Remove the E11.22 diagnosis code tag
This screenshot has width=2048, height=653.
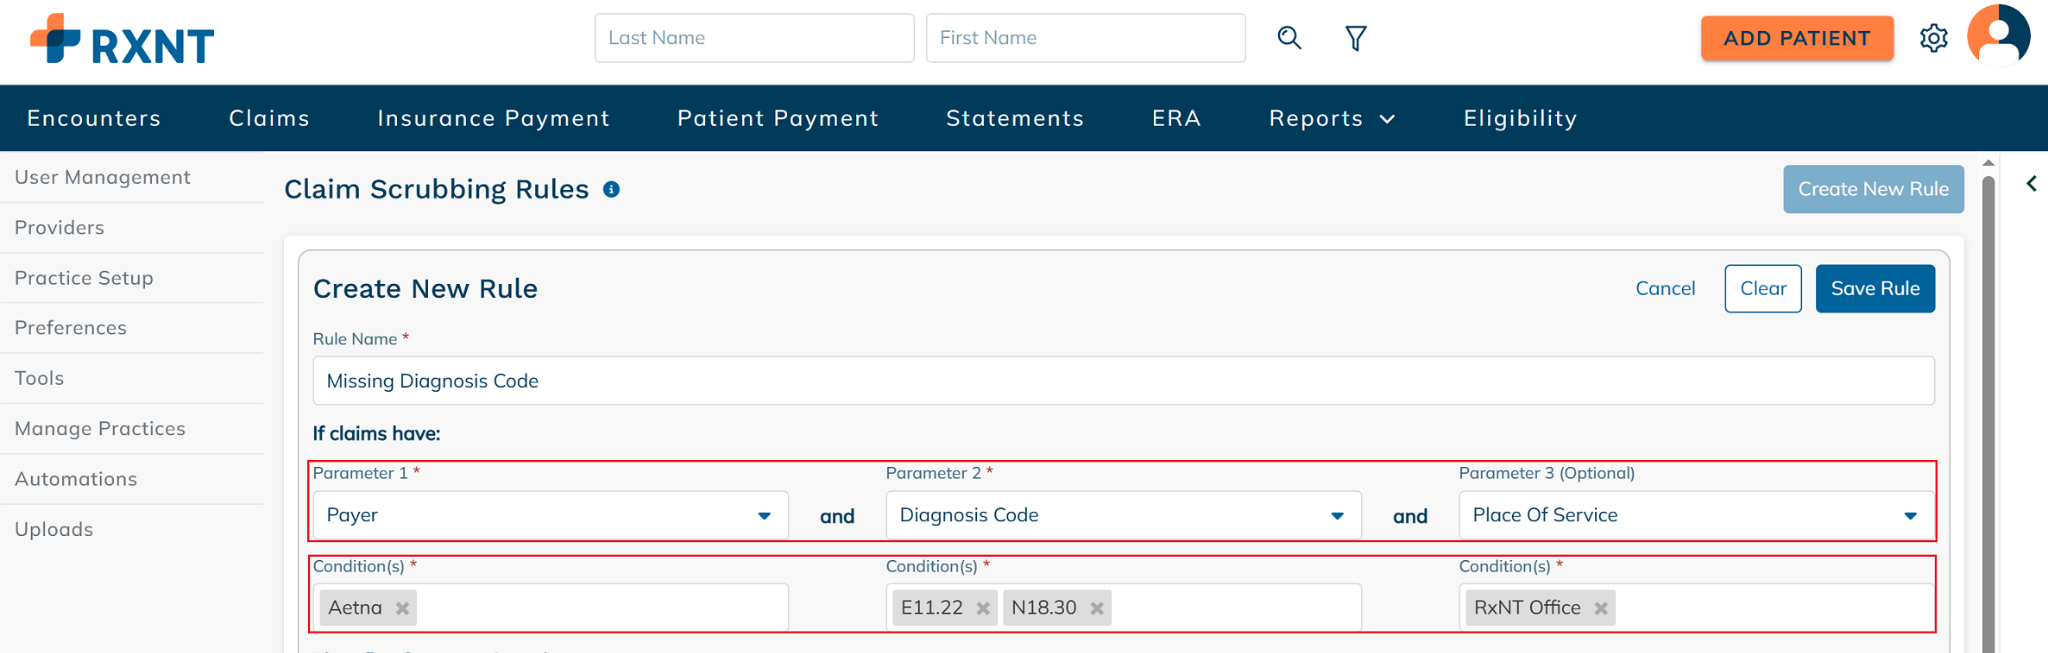pos(983,608)
